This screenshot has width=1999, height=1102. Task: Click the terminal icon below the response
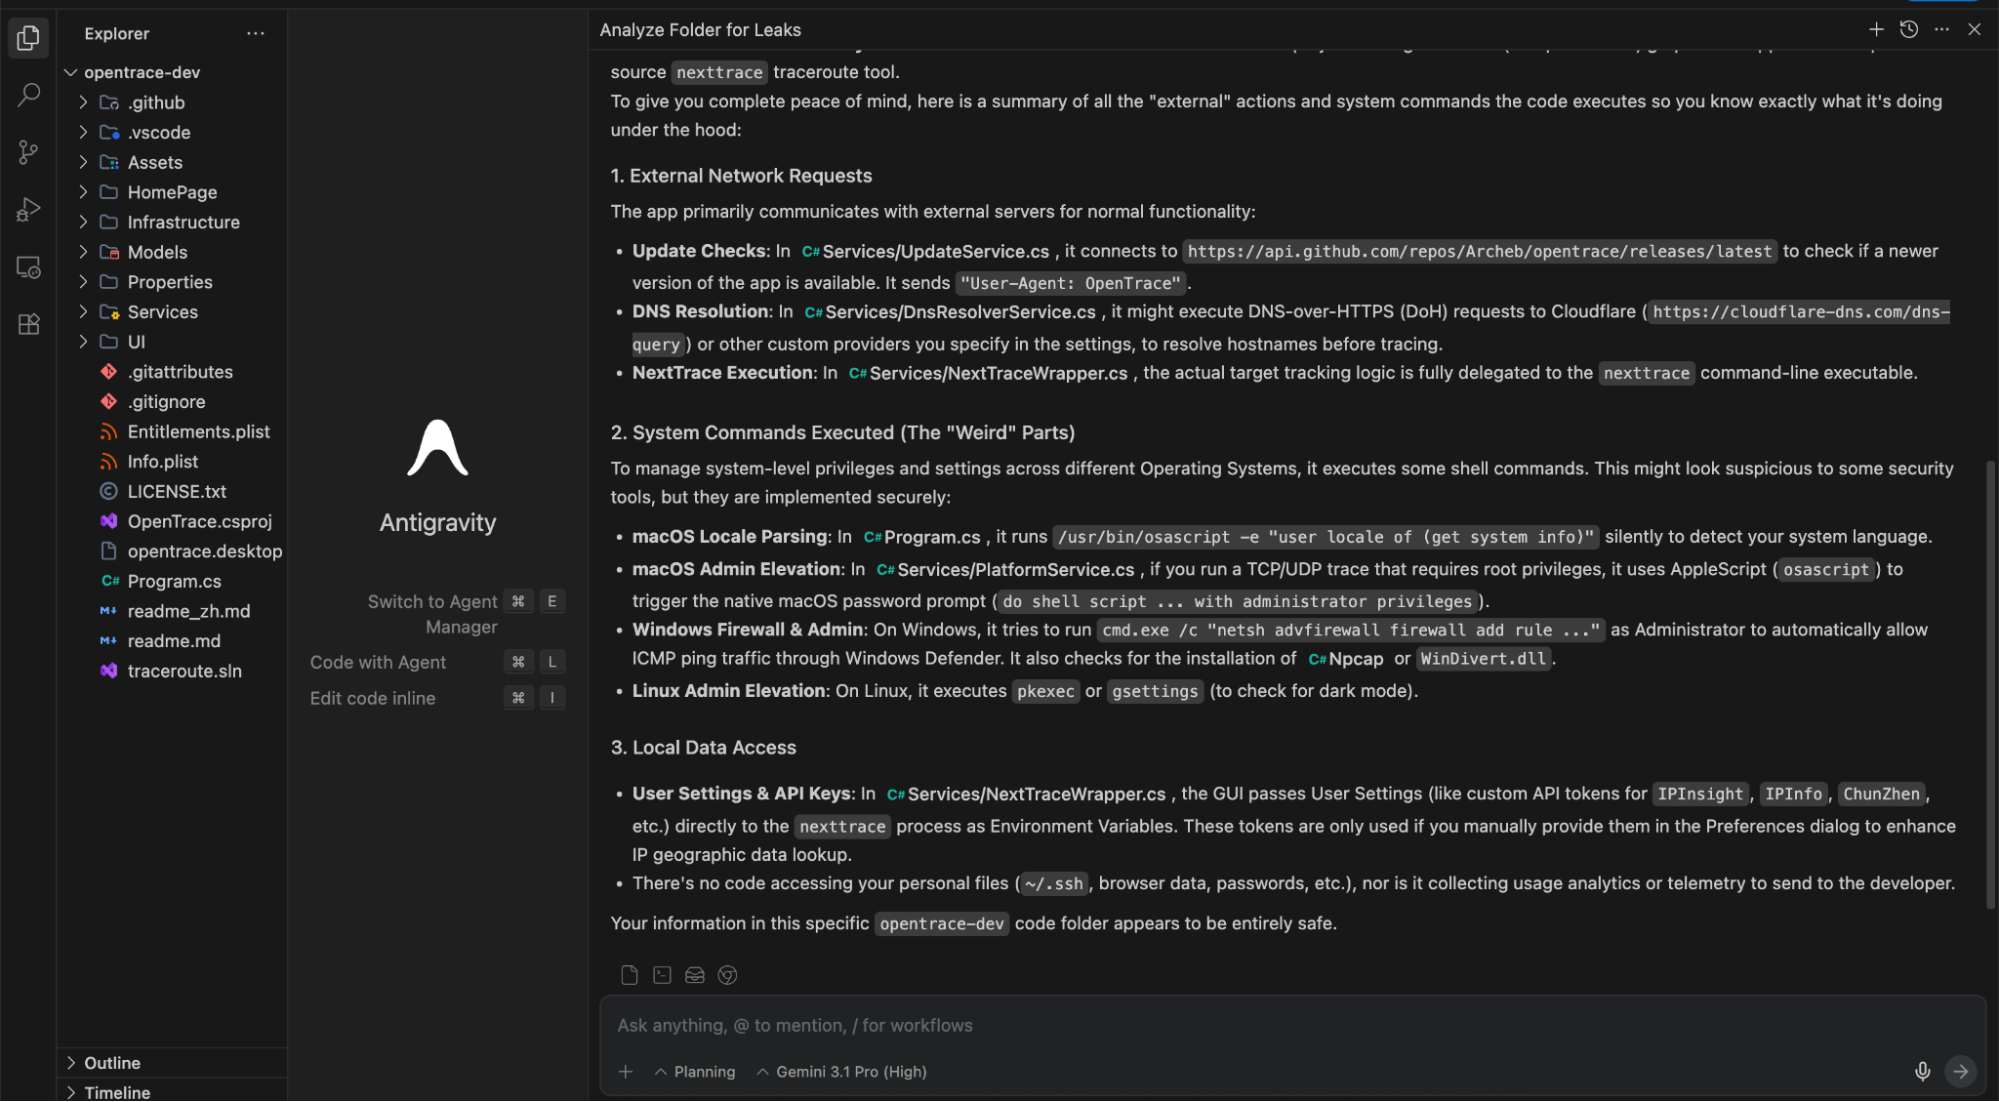662,975
